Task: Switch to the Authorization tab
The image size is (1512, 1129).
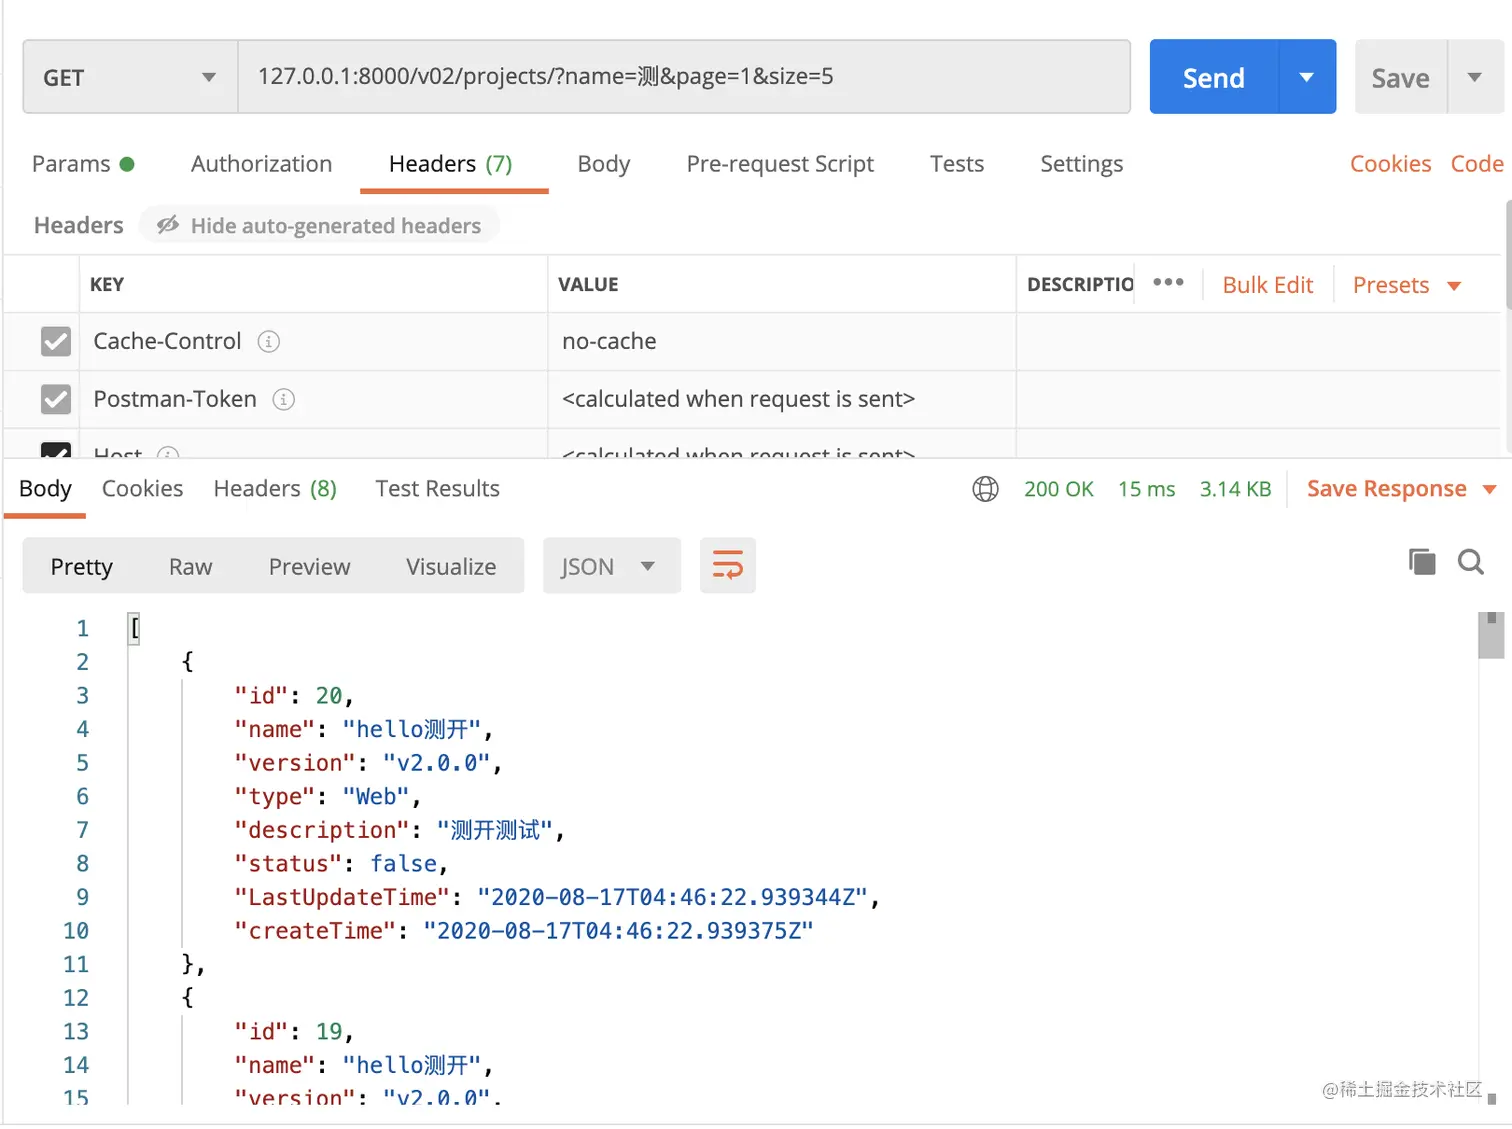Action: (261, 164)
